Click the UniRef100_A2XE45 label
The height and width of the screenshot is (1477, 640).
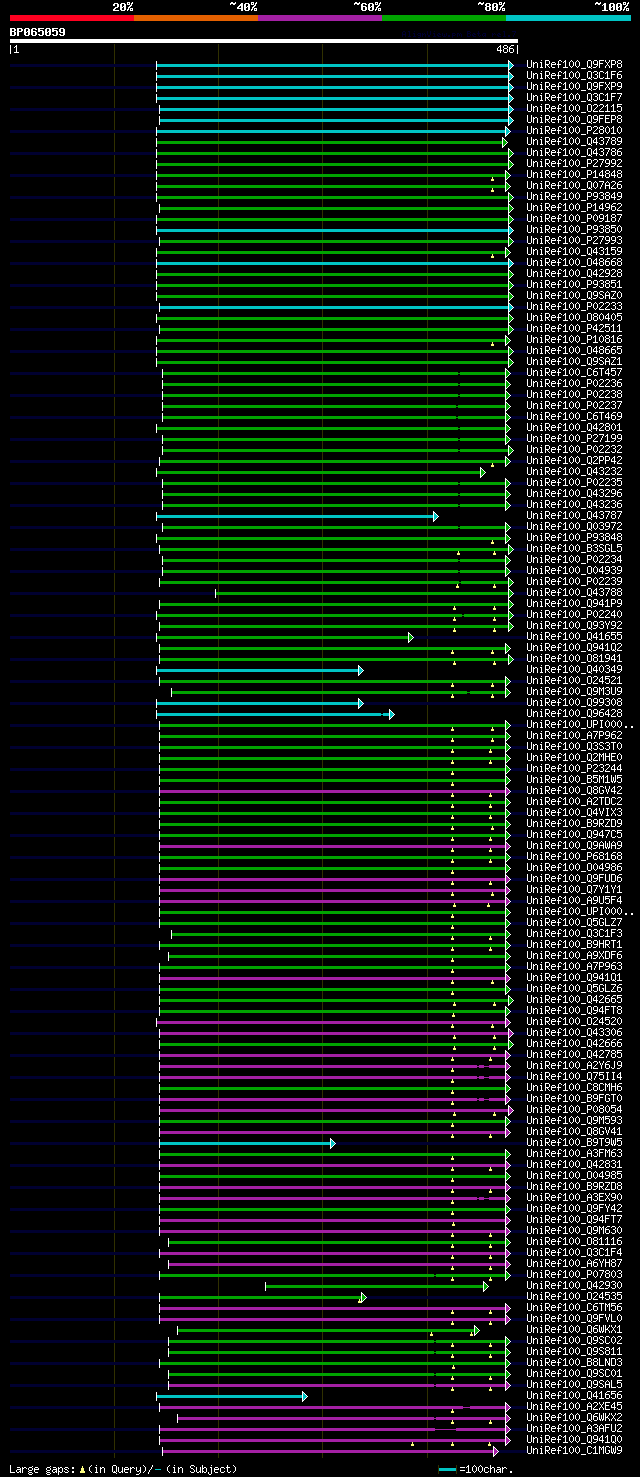point(574,1406)
